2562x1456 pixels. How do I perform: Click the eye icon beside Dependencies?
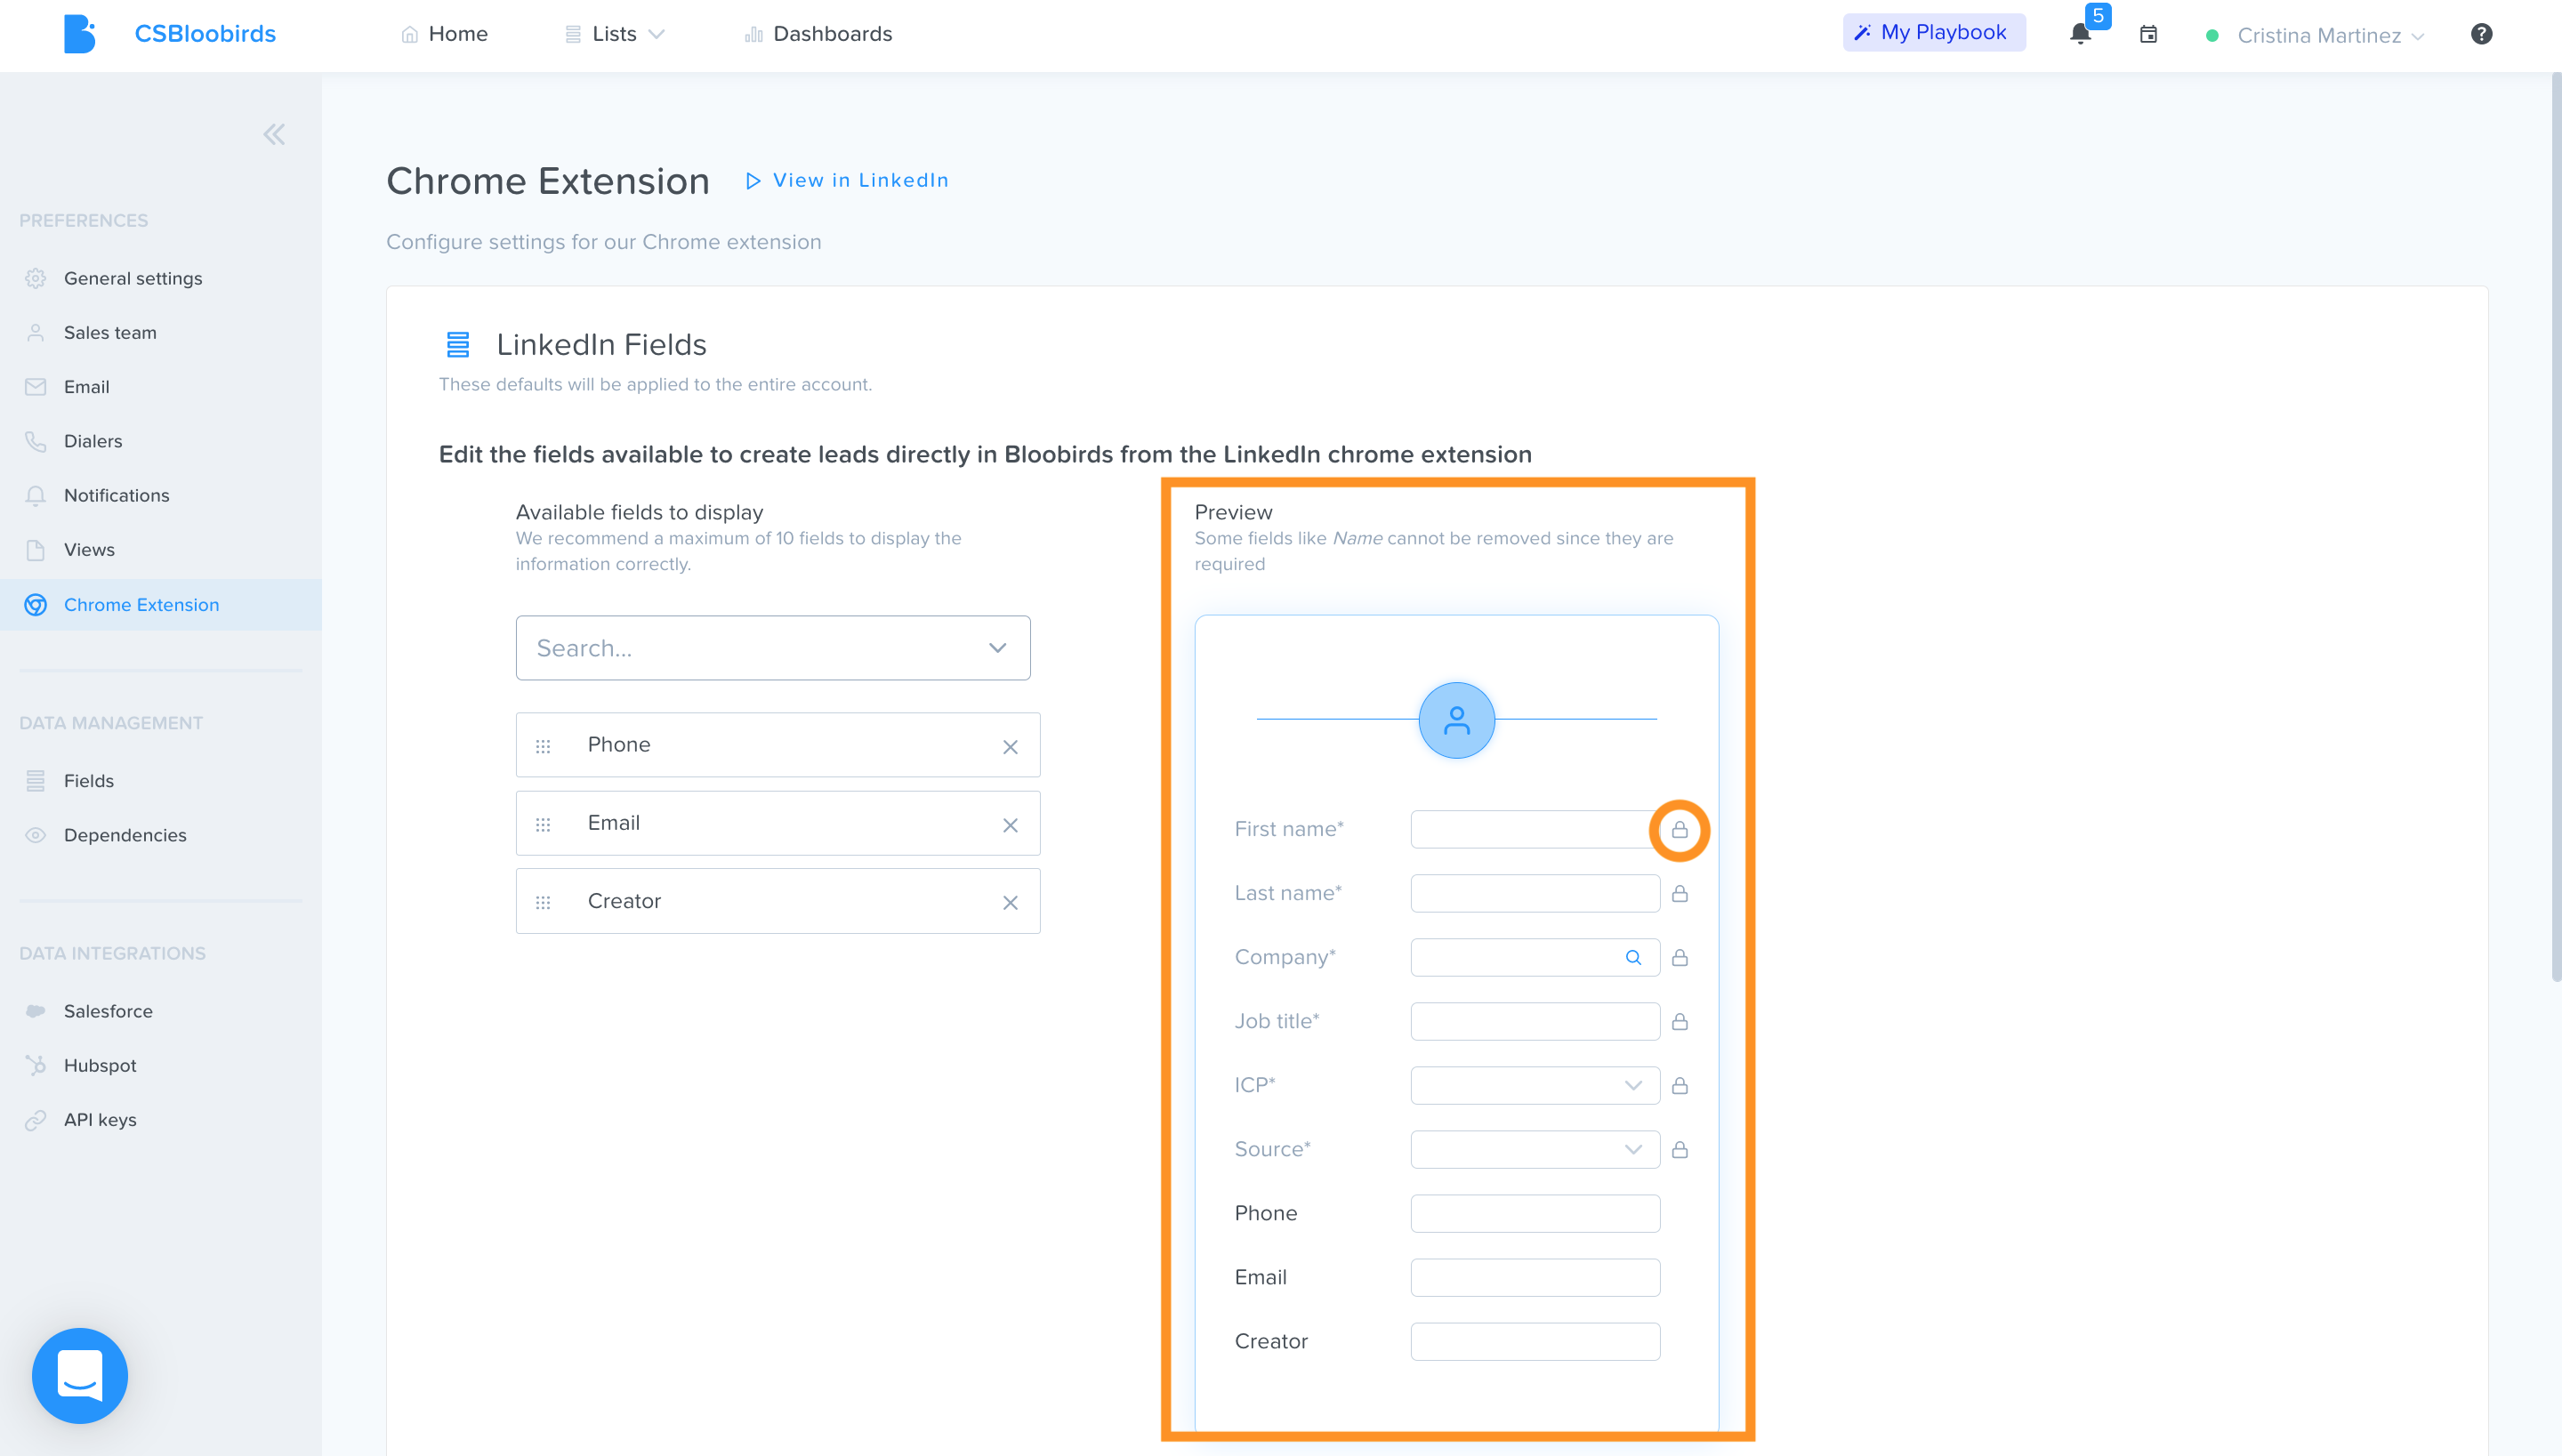pos(35,835)
